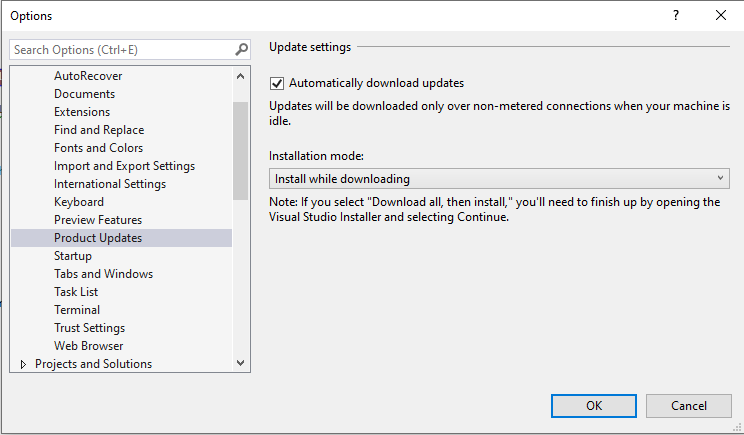Click the OK button
Screen dimensions: 744x435
click(x=594, y=406)
